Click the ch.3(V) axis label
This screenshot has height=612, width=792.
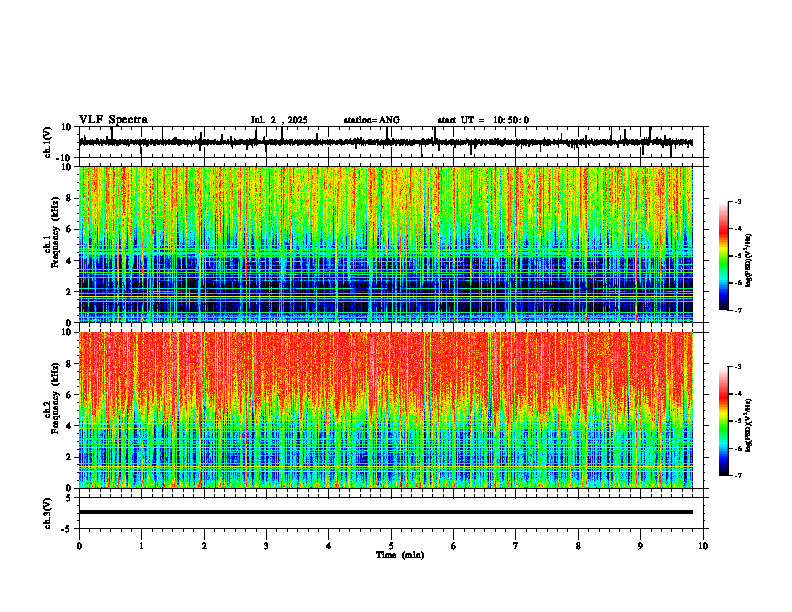[47, 514]
